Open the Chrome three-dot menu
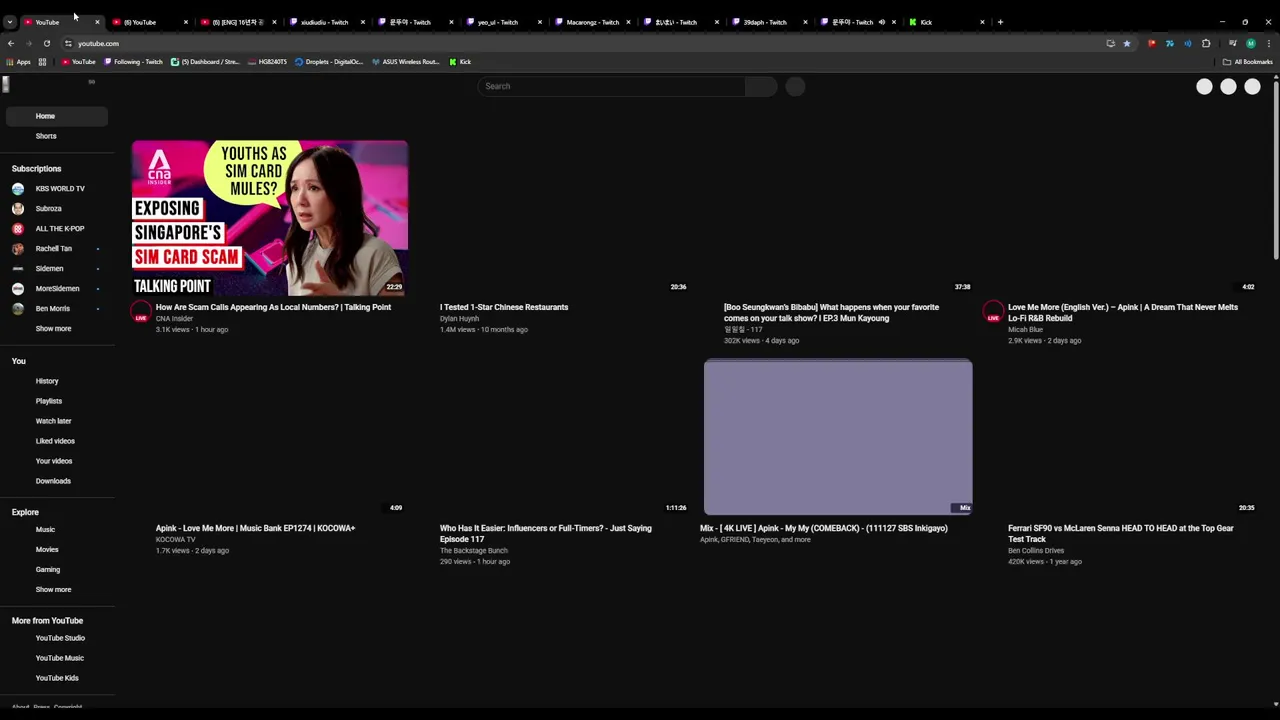The width and height of the screenshot is (1280, 720). point(1269,43)
